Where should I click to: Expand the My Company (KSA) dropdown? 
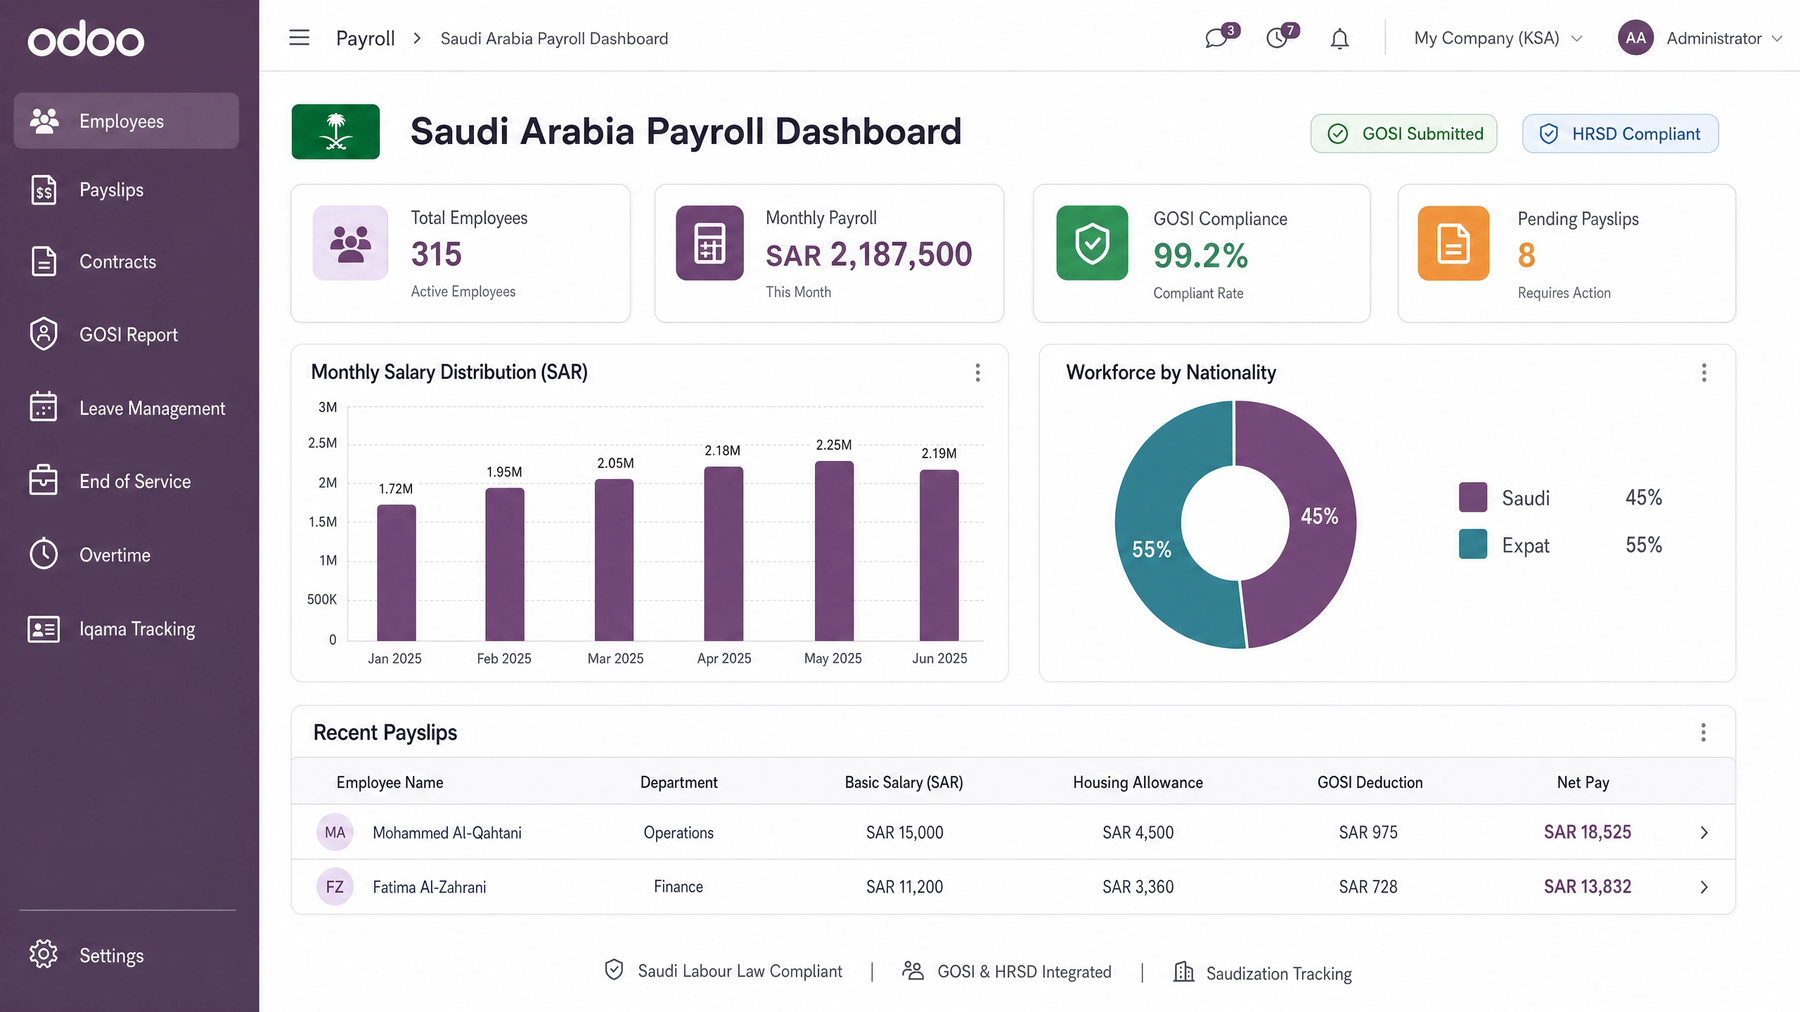point(1498,38)
